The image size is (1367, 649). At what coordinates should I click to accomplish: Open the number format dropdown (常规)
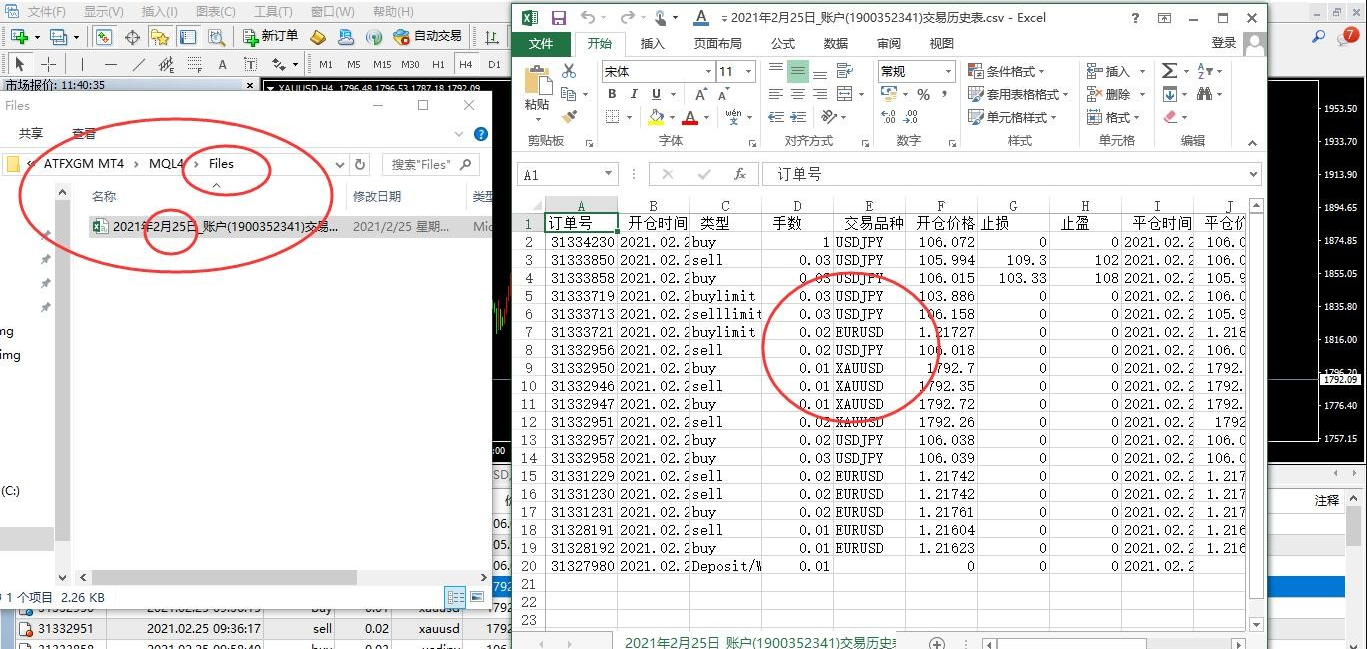(x=947, y=72)
